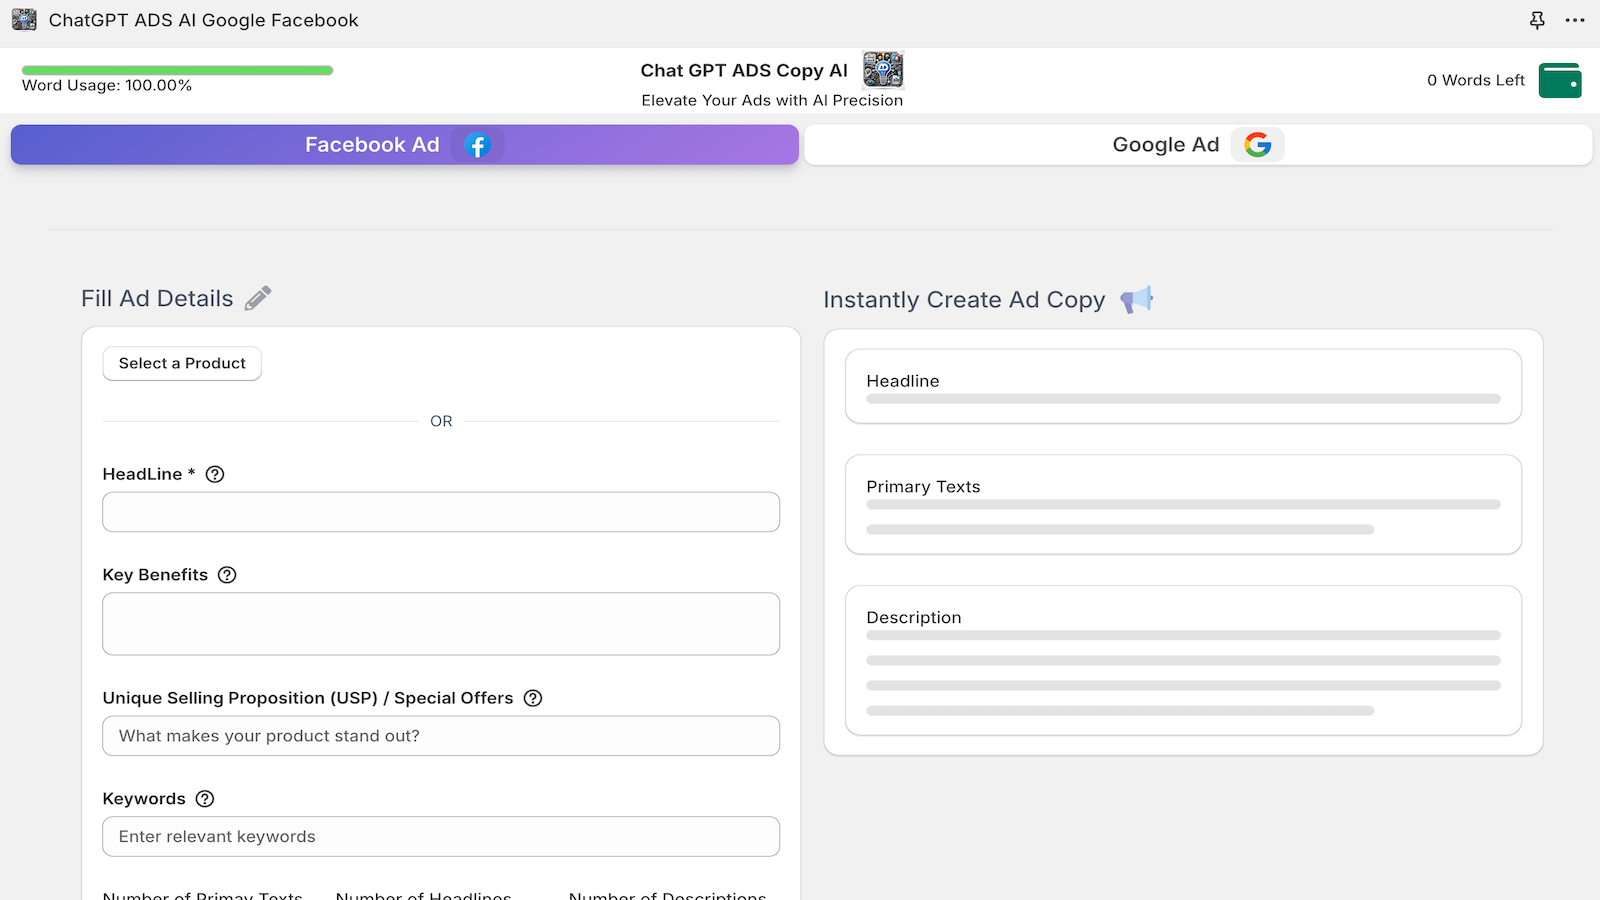
Task: Focus the HeadLine input field
Action: [x=440, y=512]
